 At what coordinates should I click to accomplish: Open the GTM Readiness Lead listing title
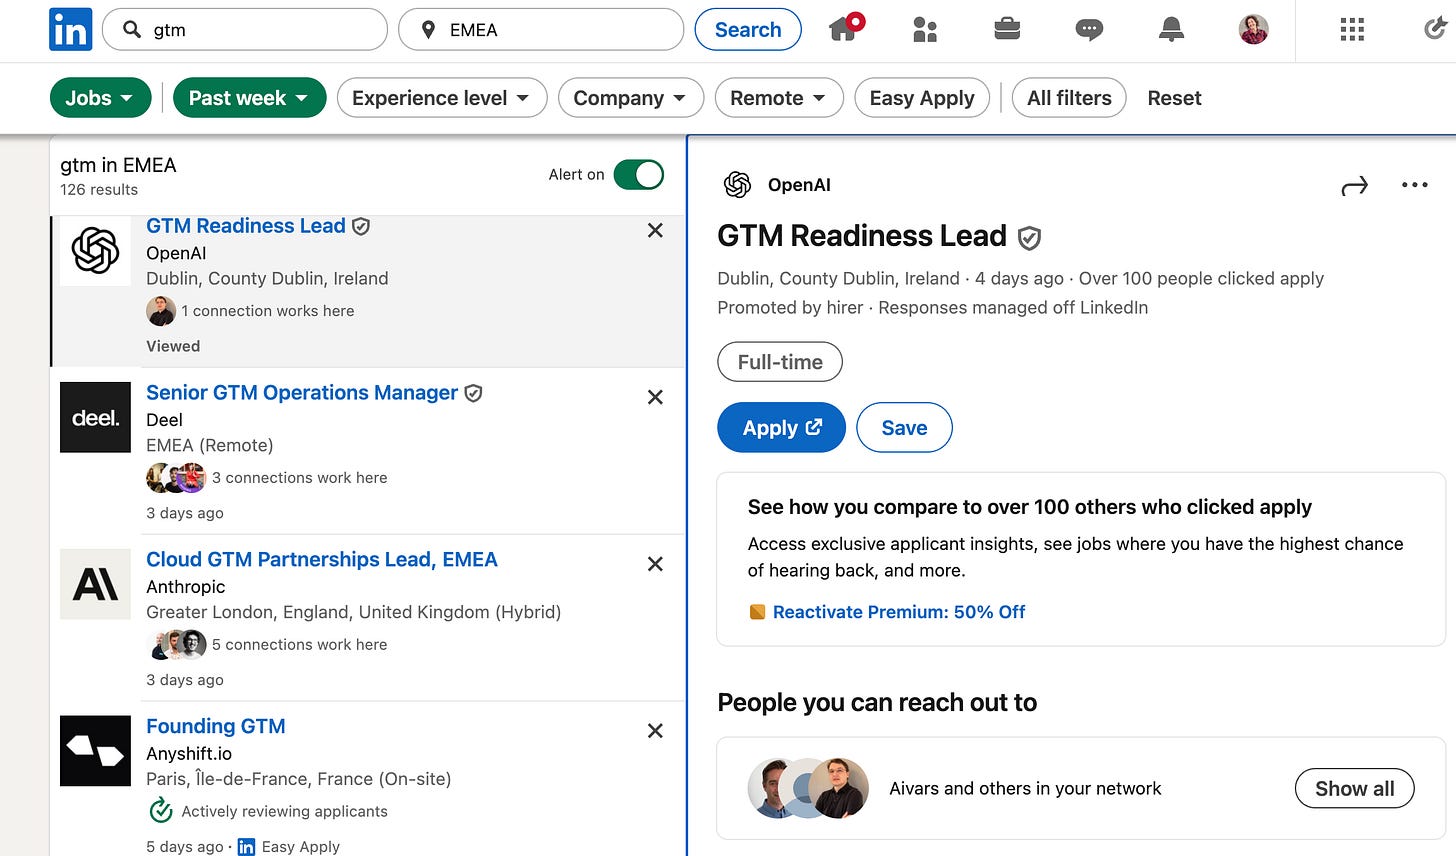tap(246, 226)
